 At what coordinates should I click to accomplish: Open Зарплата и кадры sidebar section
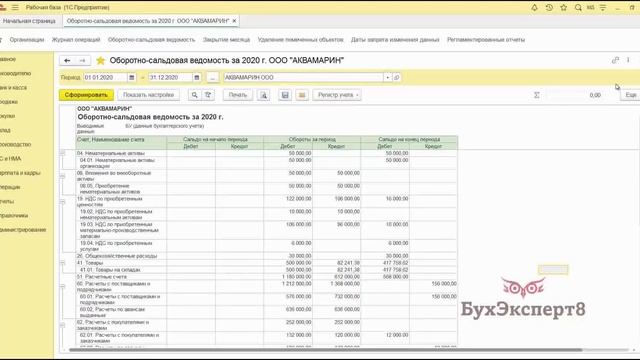coord(20,173)
